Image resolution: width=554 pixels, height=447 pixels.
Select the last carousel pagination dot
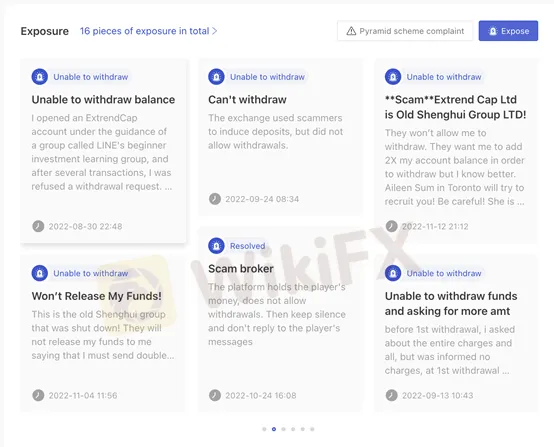[312, 429]
